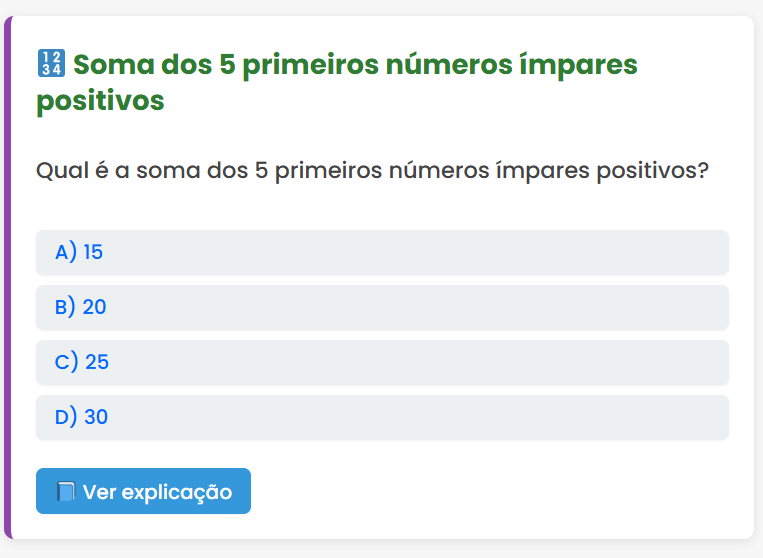This screenshot has width=763, height=558.
Task: Click the "C)" letter label
Action: (67, 362)
